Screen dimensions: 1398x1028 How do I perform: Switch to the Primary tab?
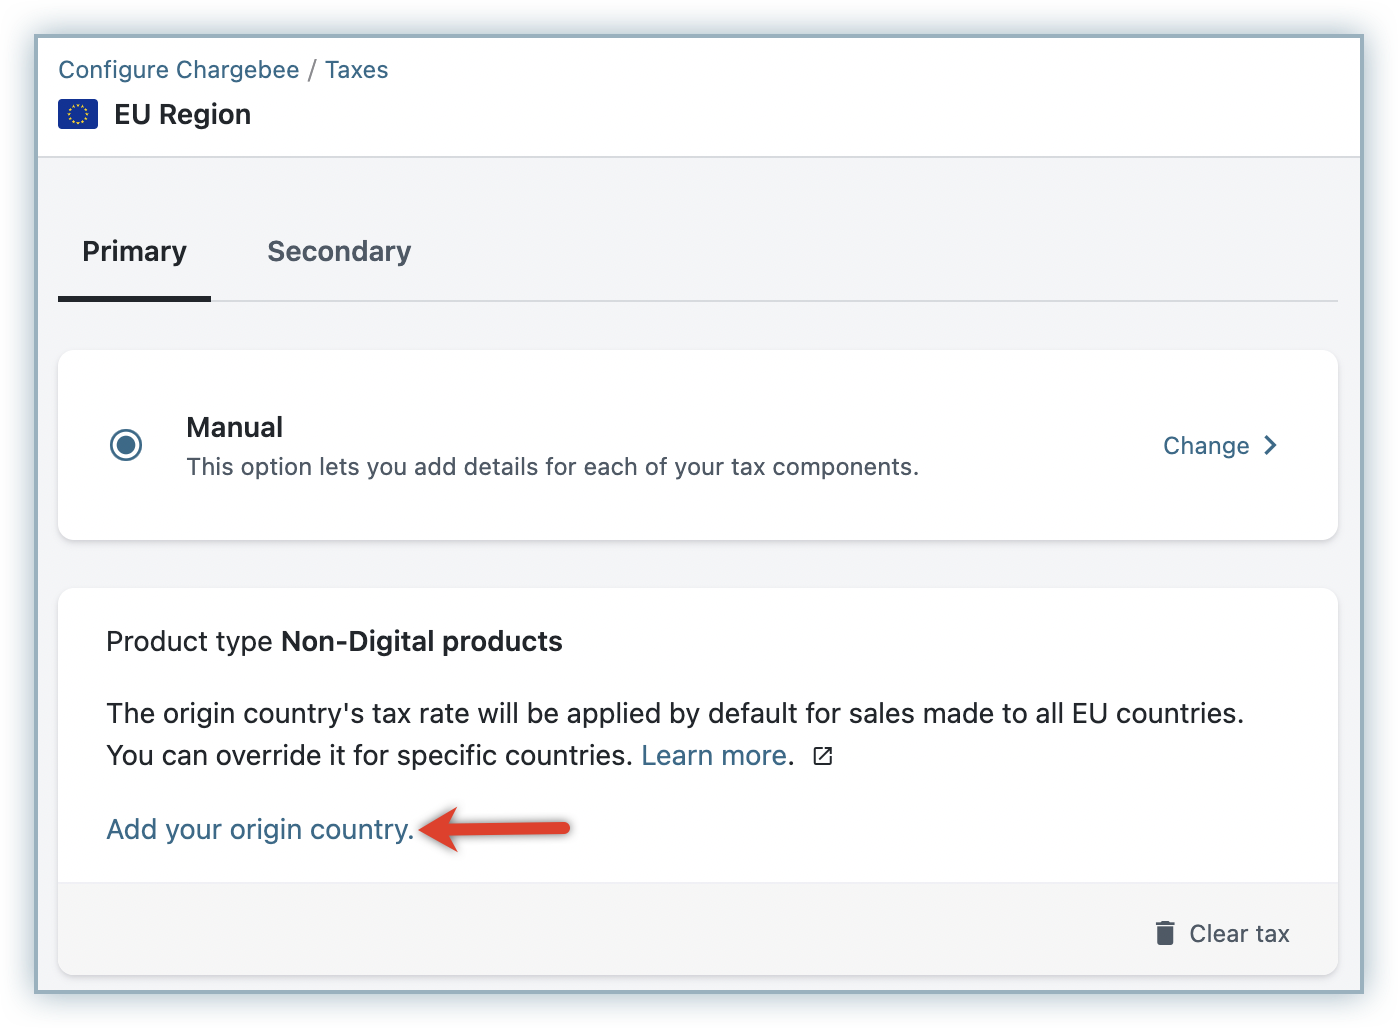click(134, 252)
